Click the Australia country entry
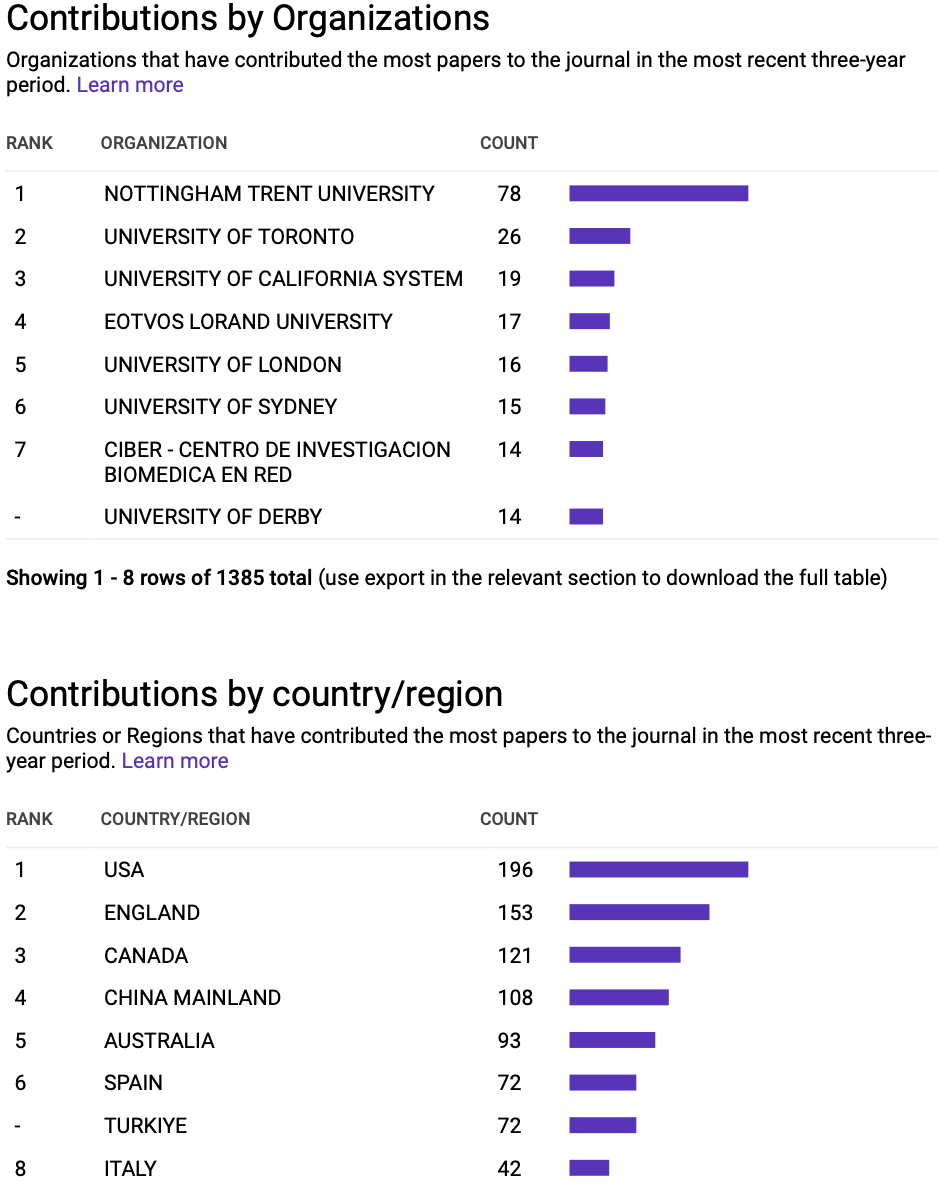 (x=159, y=1041)
